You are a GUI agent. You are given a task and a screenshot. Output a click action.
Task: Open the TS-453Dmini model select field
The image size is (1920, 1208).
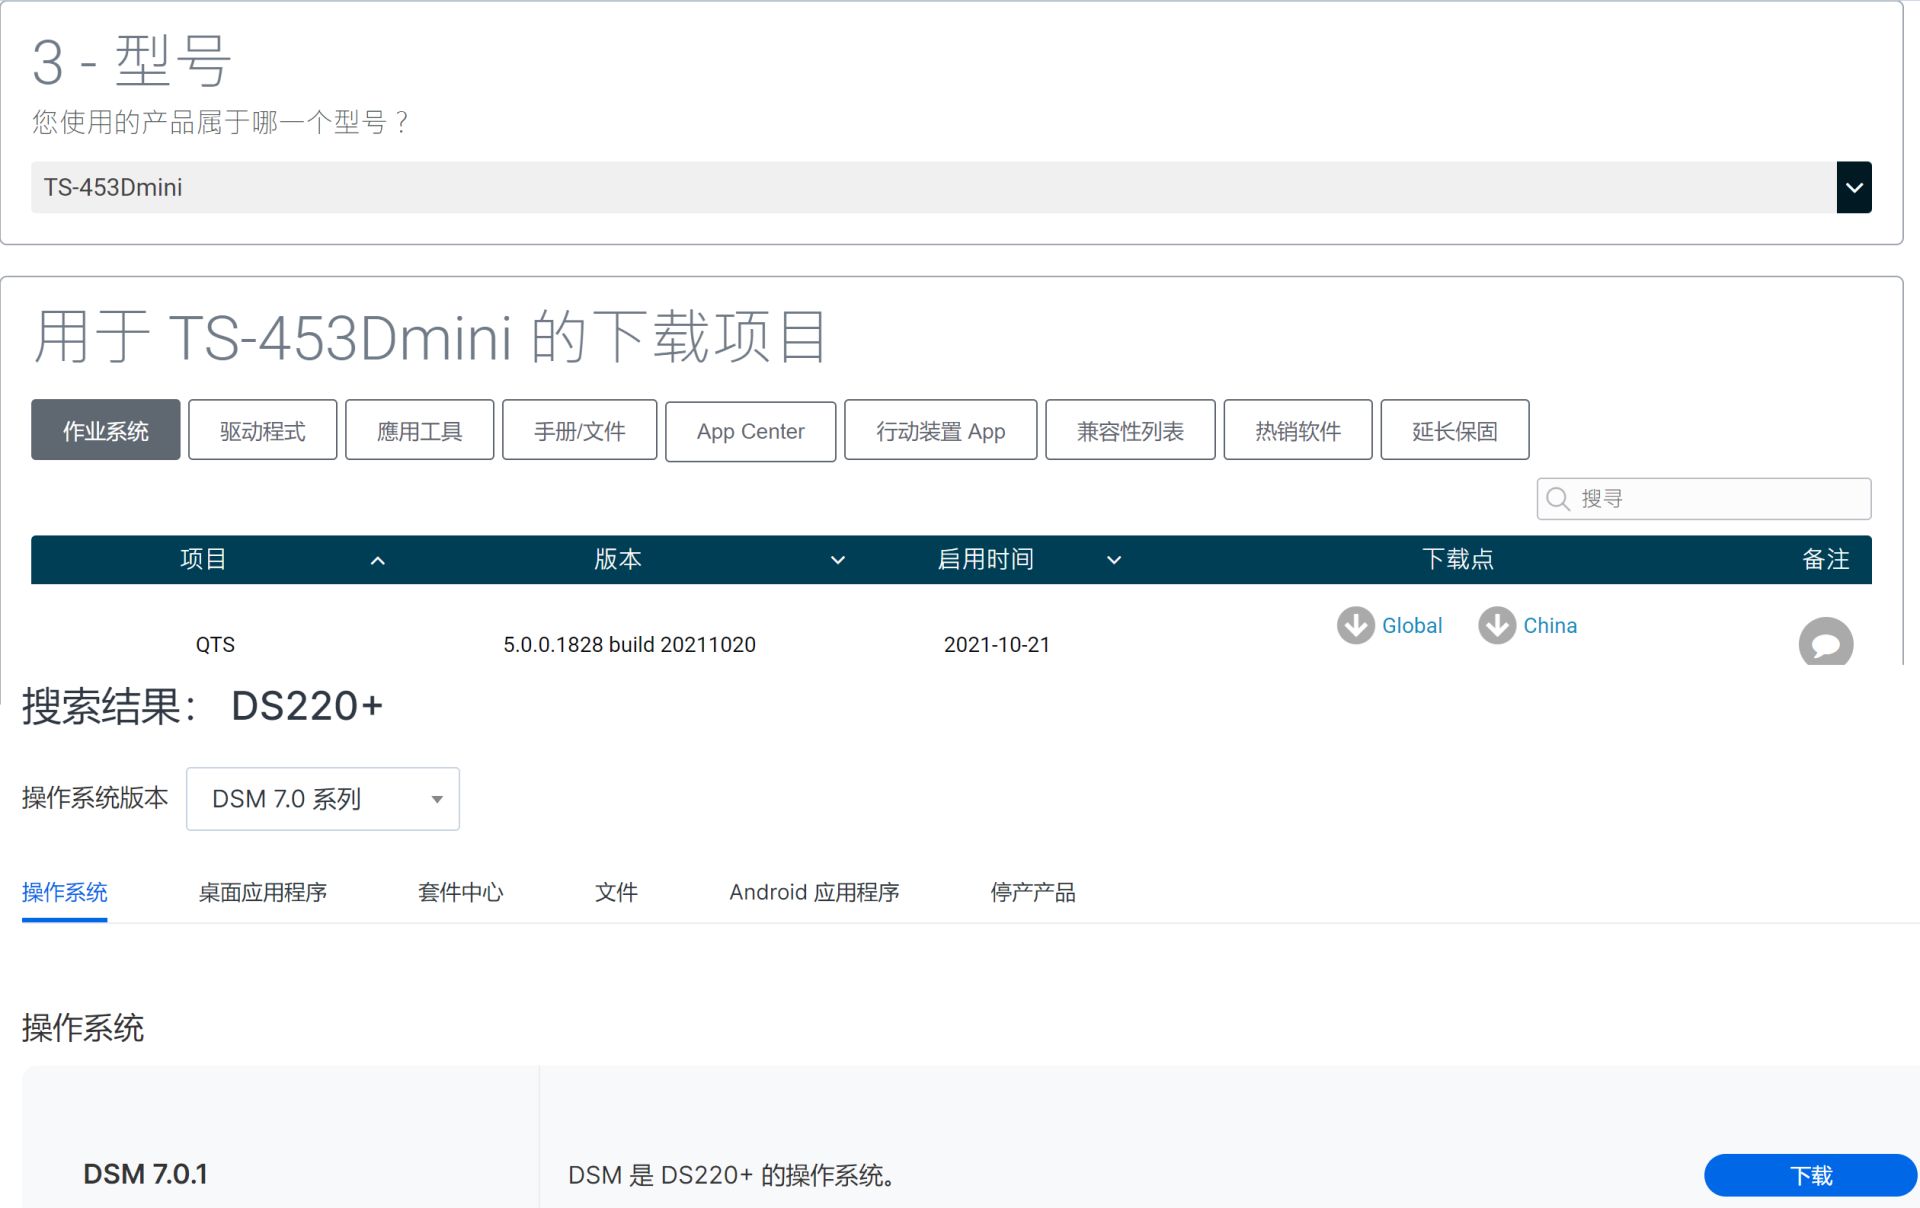click(x=951, y=187)
